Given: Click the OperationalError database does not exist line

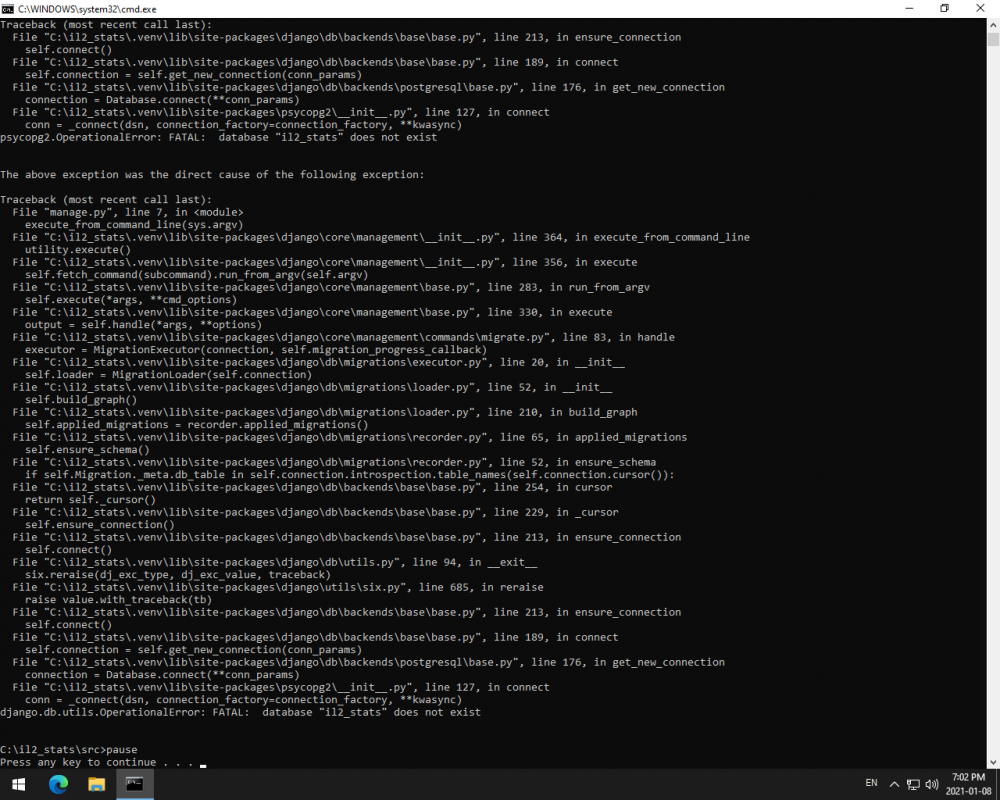Looking at the screenshot, I should tap(240, 712).
